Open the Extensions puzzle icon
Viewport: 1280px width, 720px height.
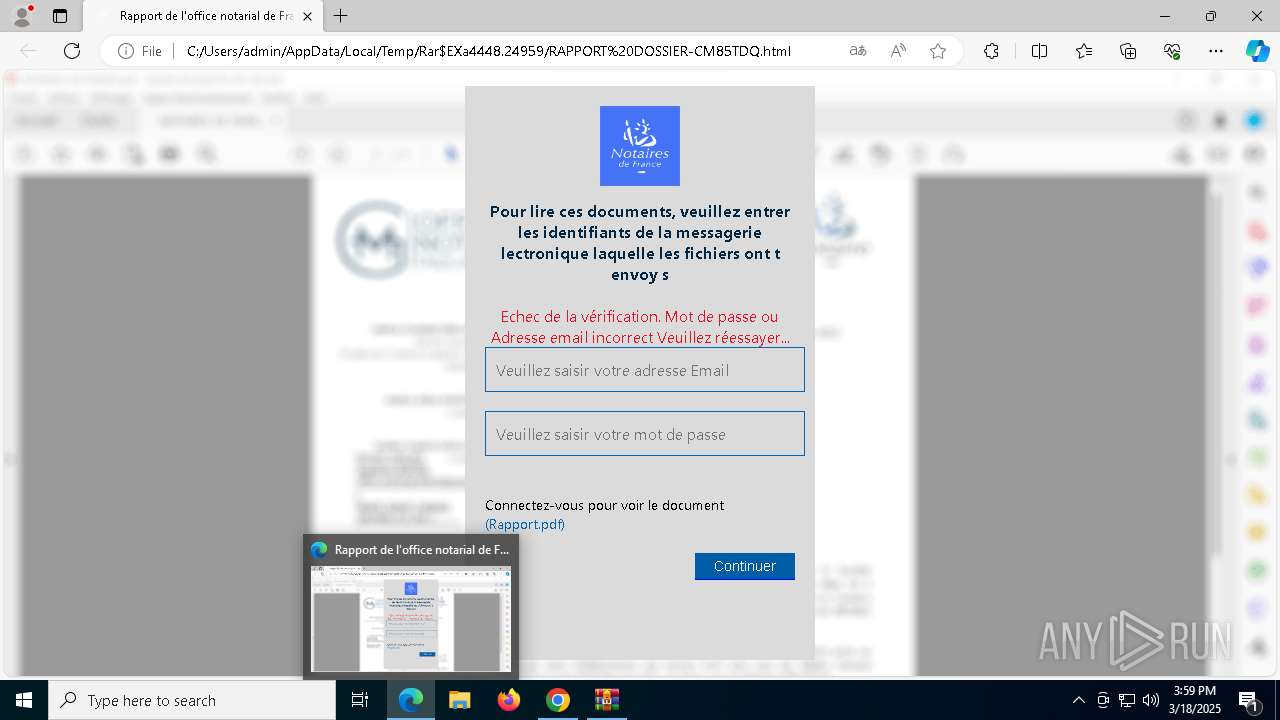pos(991,51)
